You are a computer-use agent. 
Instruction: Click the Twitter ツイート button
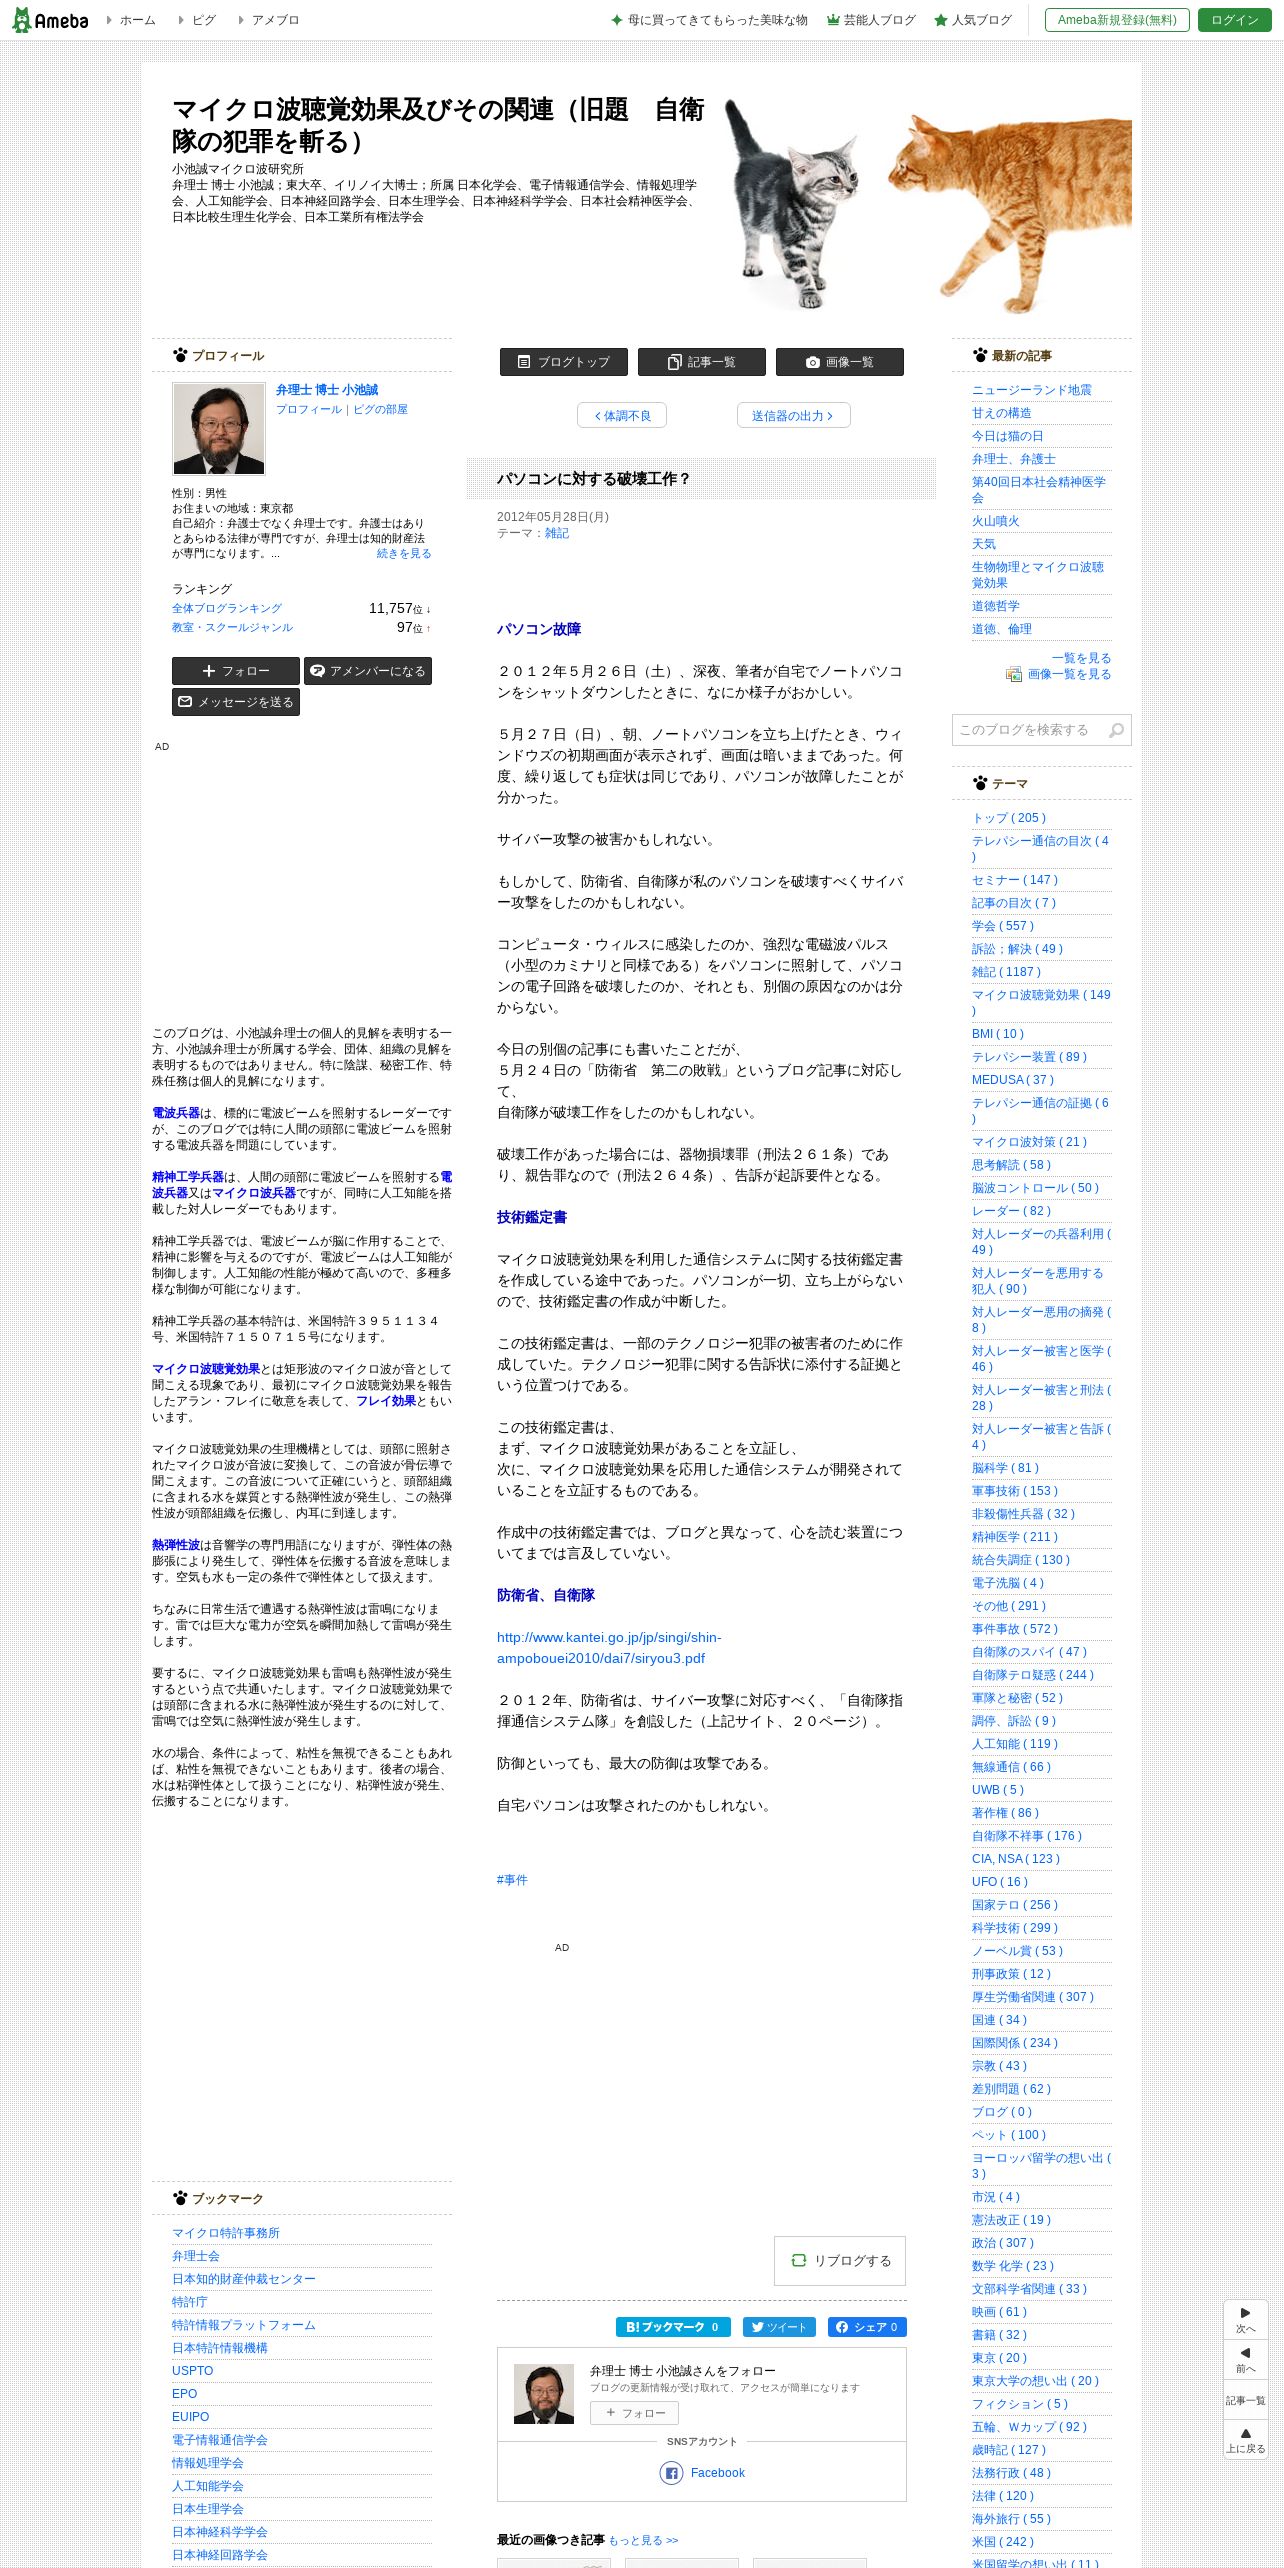(x=779, y=2327)
